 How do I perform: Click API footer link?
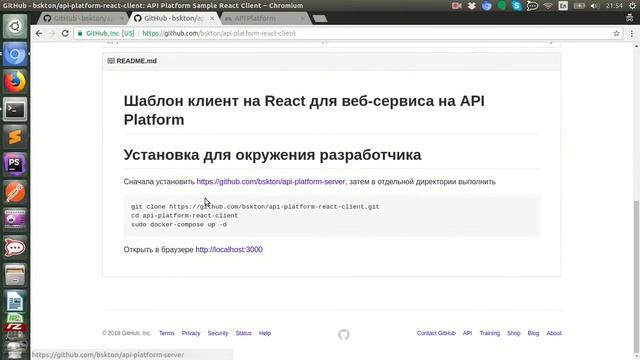[x=467, y=333]
